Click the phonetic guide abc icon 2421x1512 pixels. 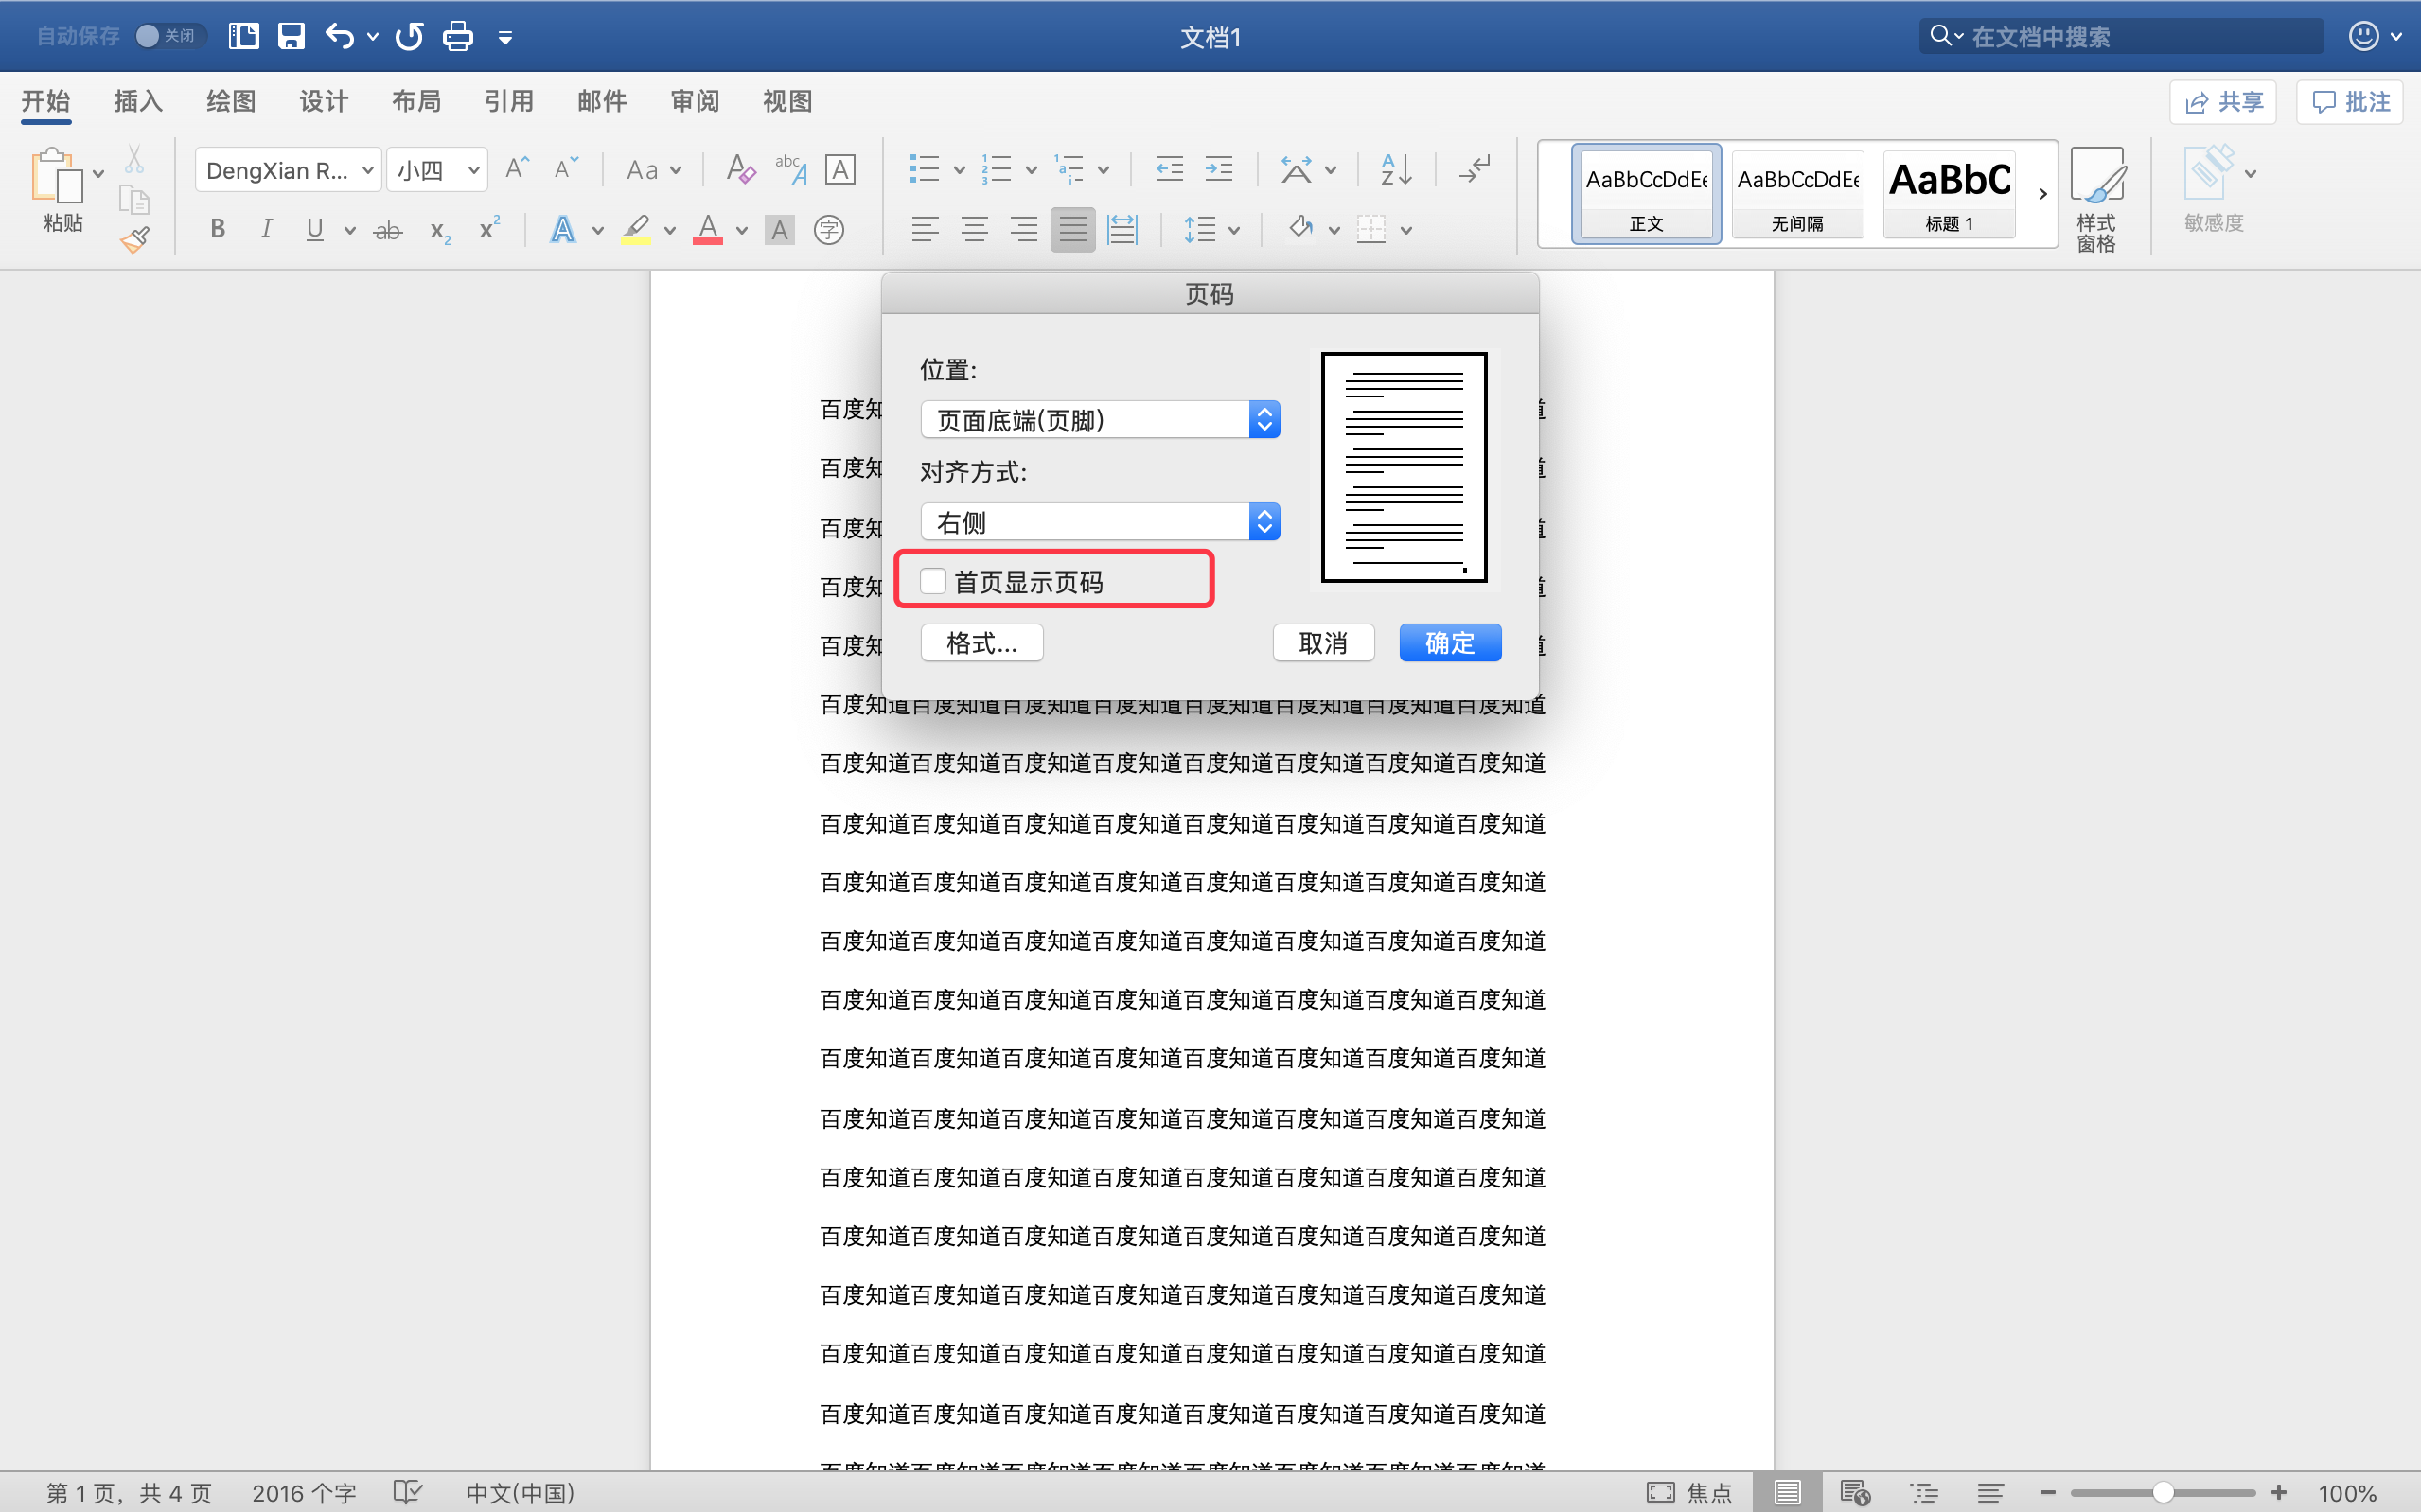coord(791,169)
